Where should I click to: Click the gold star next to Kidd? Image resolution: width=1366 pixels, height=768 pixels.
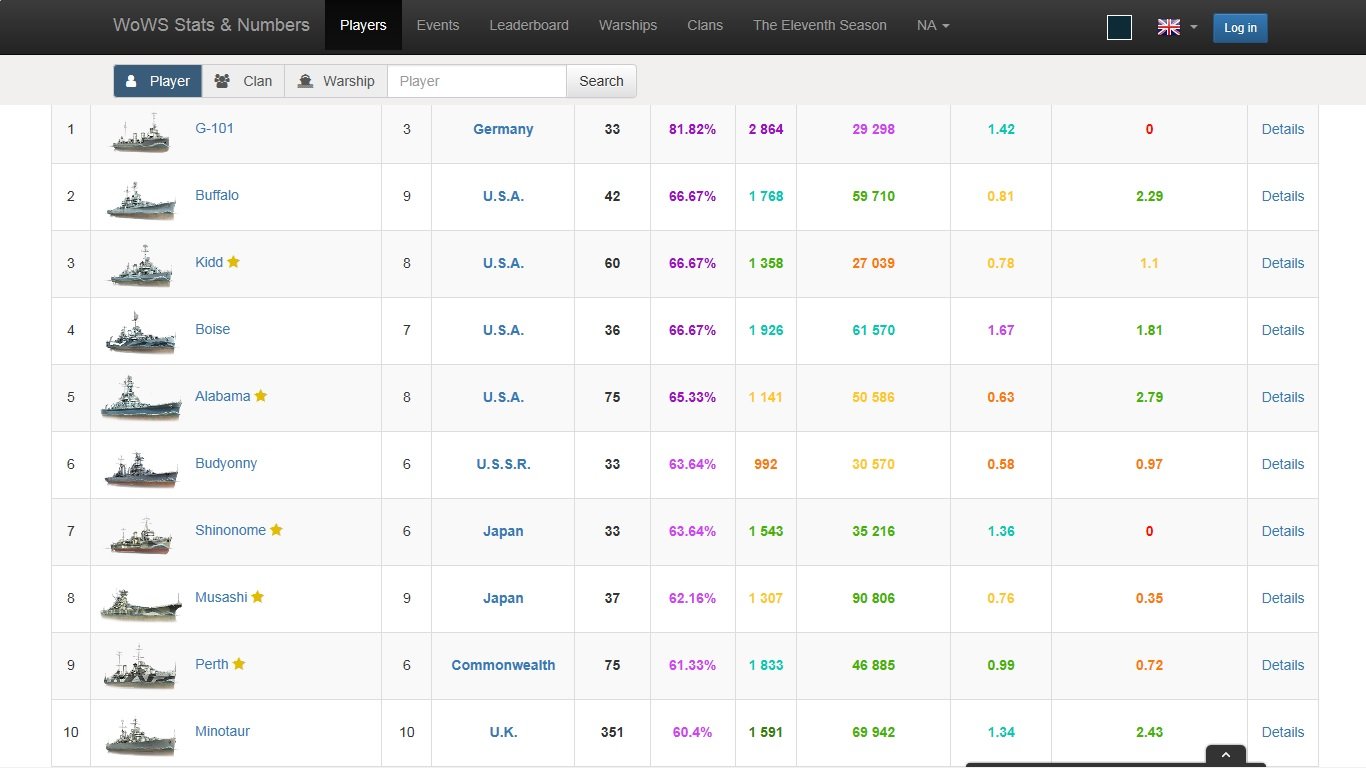234,262
